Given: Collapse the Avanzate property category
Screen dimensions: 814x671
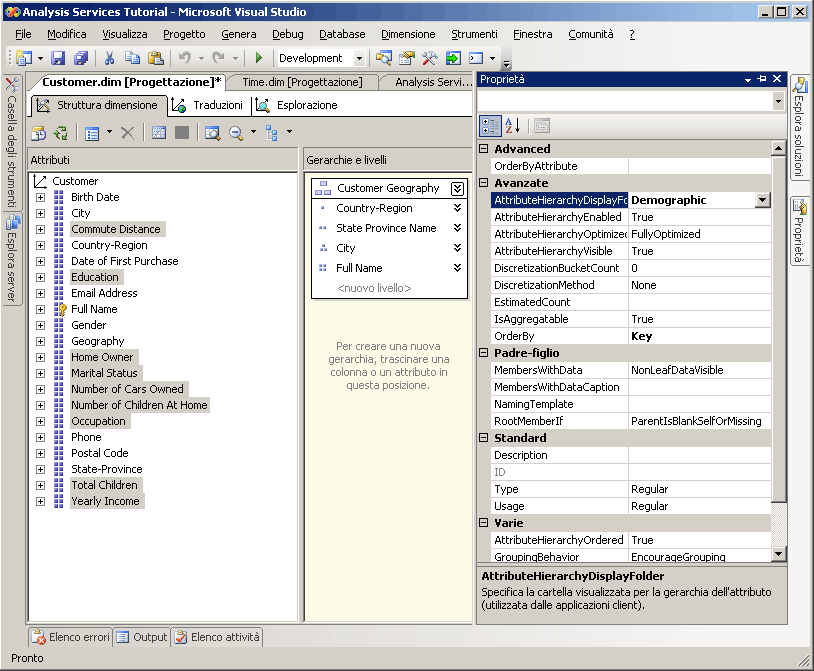Looking at the screenshot, I should [485, 183].
